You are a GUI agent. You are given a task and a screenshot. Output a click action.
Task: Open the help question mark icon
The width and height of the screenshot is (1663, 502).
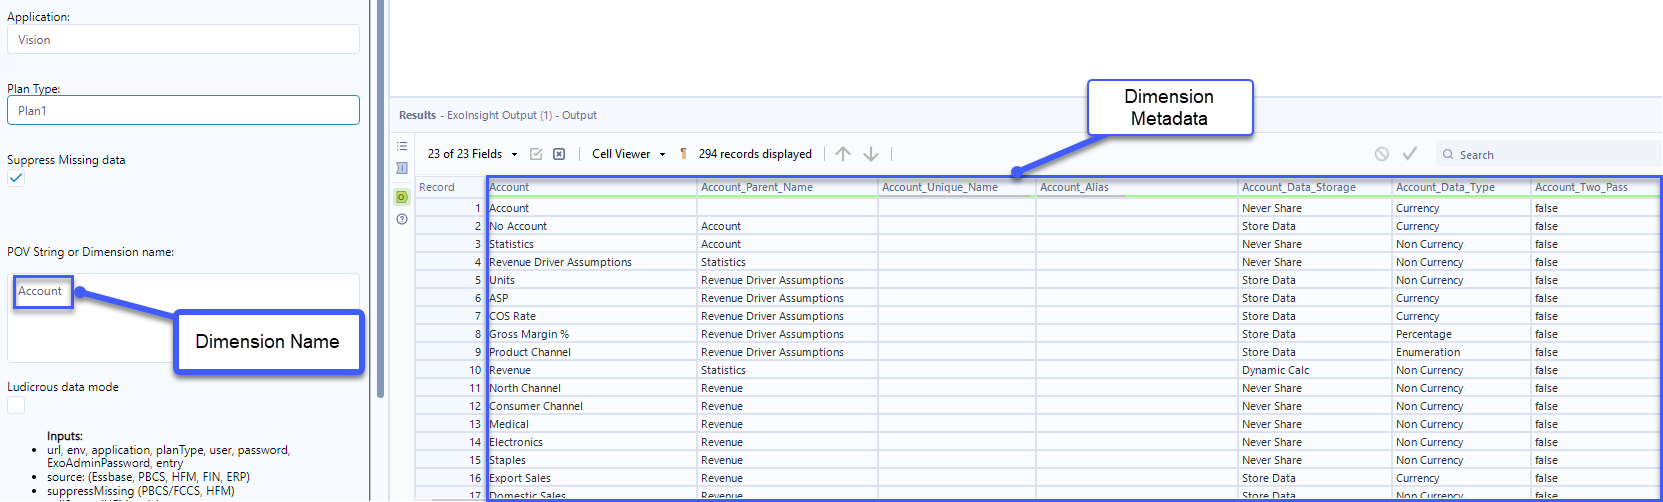point(402,219)
